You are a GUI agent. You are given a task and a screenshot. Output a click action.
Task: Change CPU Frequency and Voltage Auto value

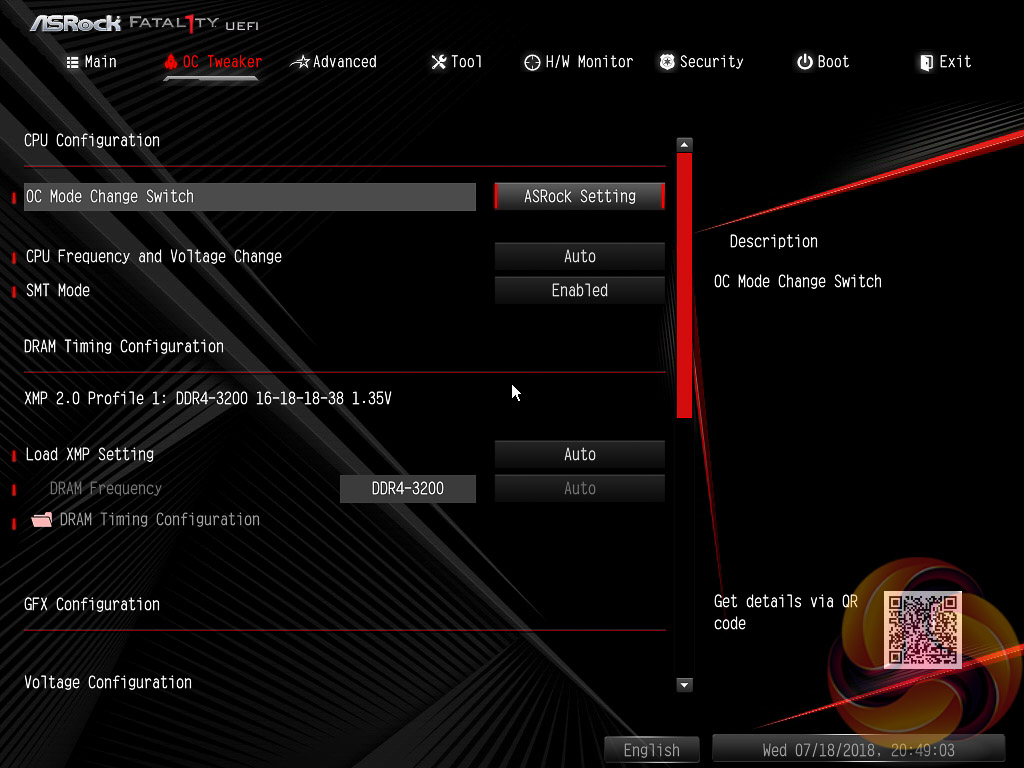[580, 257]
